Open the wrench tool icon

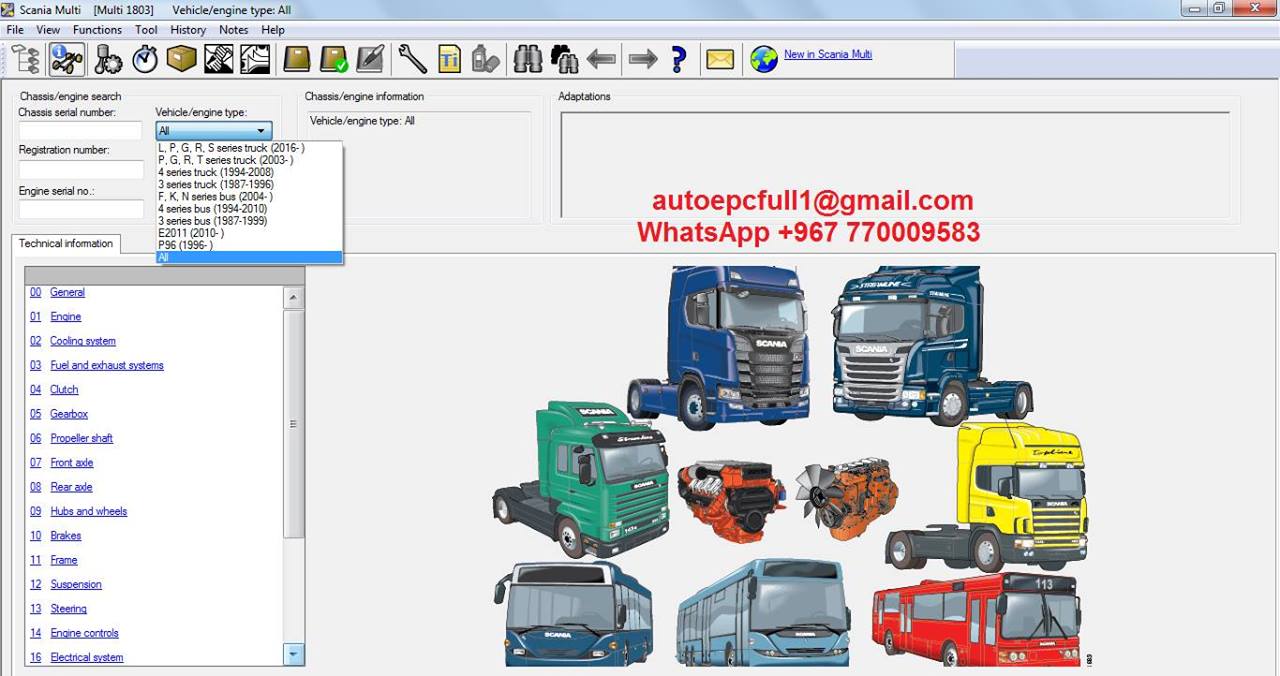click(x=412, y=59)
